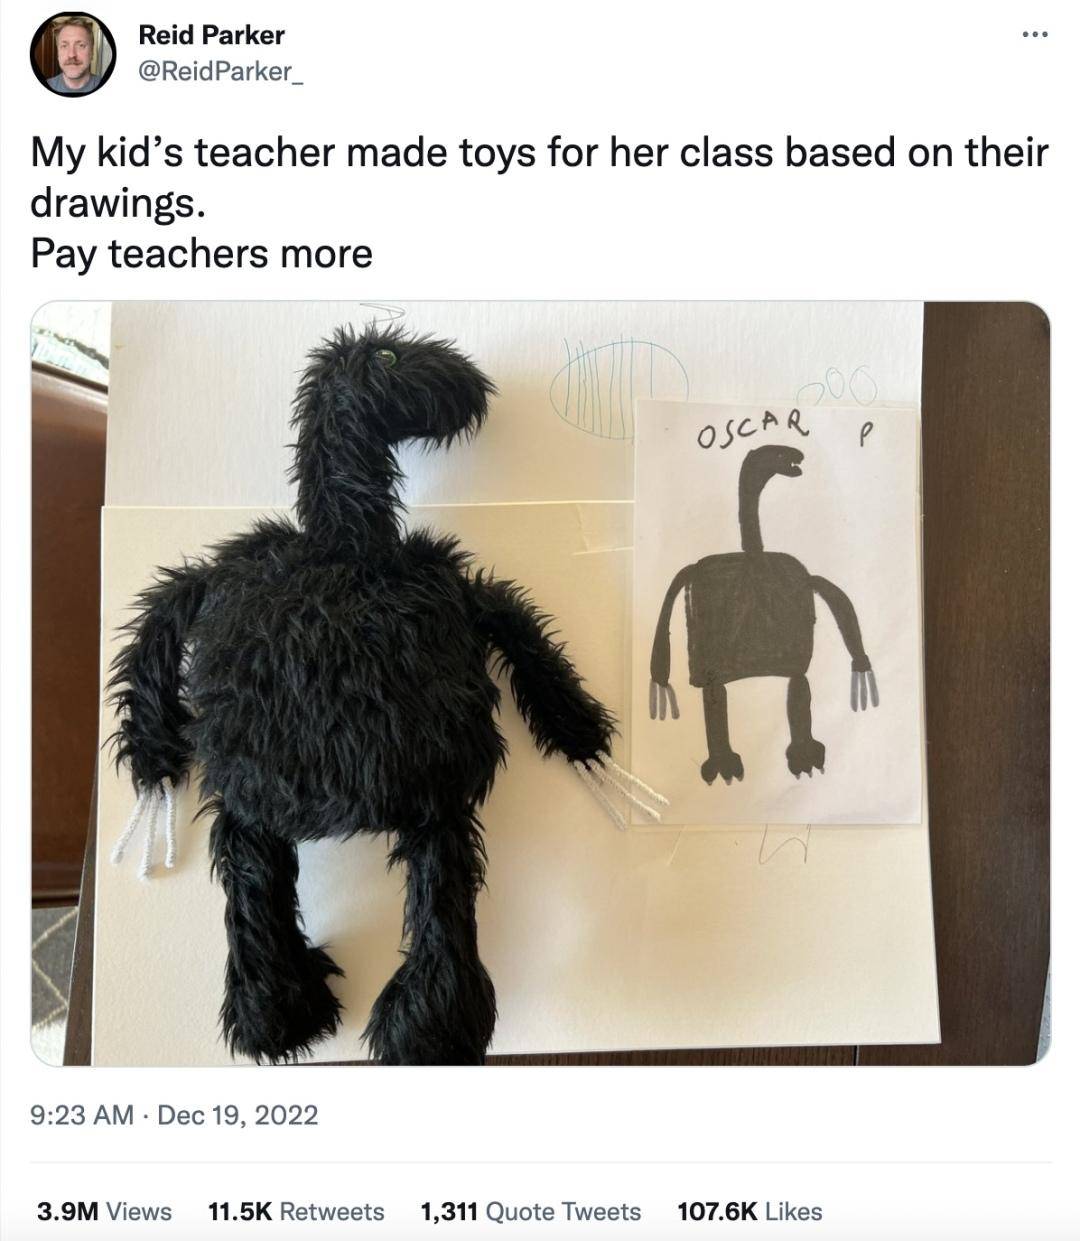Open the 1,311 Quote Tweets list
Viewport: 1080px width, 1241px height.
pos(531,1211)
